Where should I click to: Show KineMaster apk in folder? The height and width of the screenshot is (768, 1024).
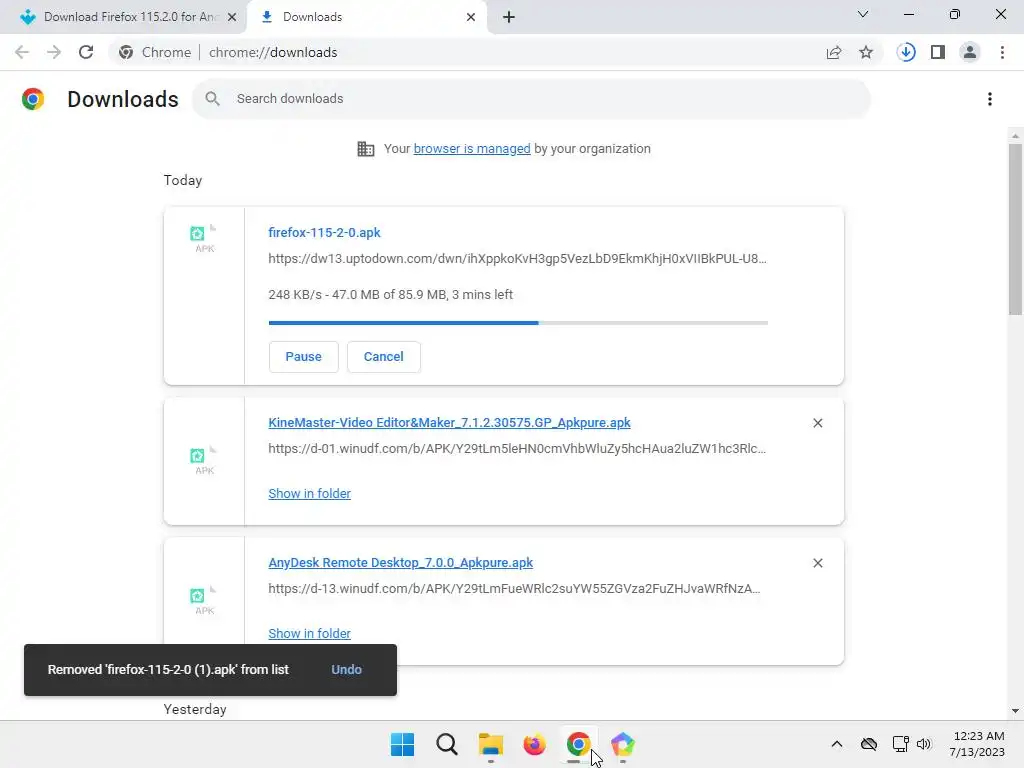point(310,494)
